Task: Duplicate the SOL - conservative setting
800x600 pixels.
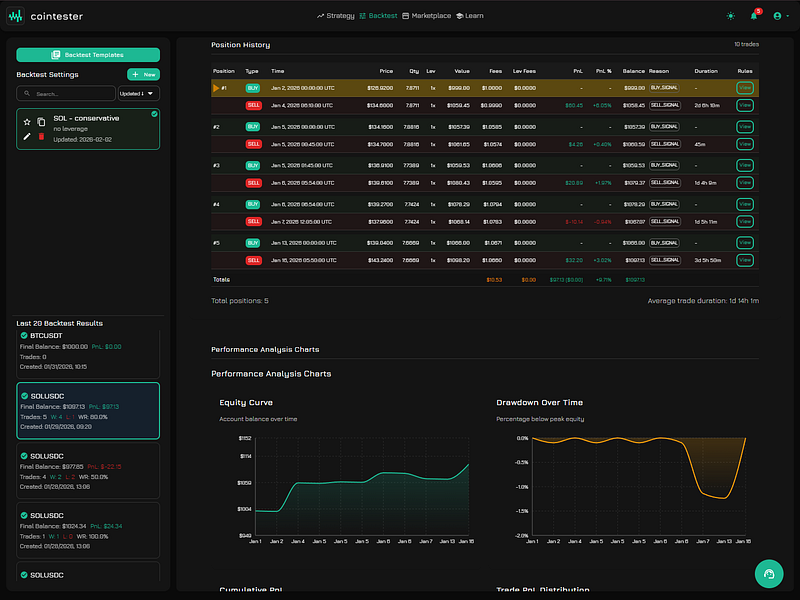Action: click(41, 122)
